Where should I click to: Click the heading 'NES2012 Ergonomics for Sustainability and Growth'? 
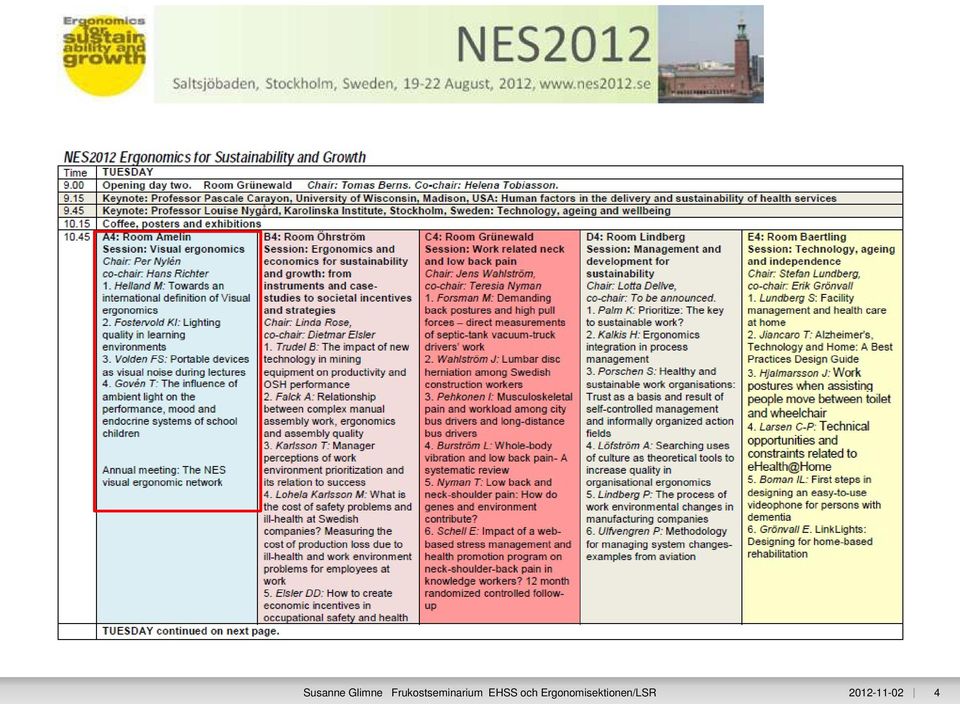(214, 157)
